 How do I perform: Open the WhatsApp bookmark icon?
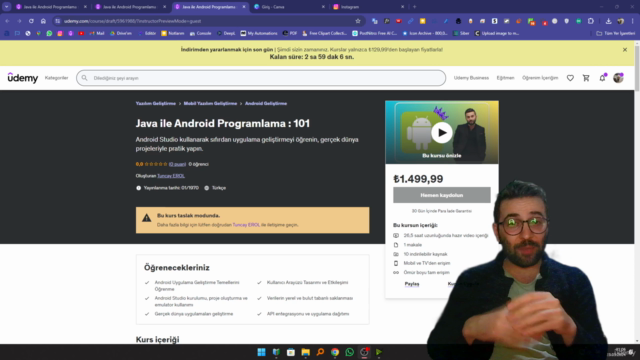49,33
